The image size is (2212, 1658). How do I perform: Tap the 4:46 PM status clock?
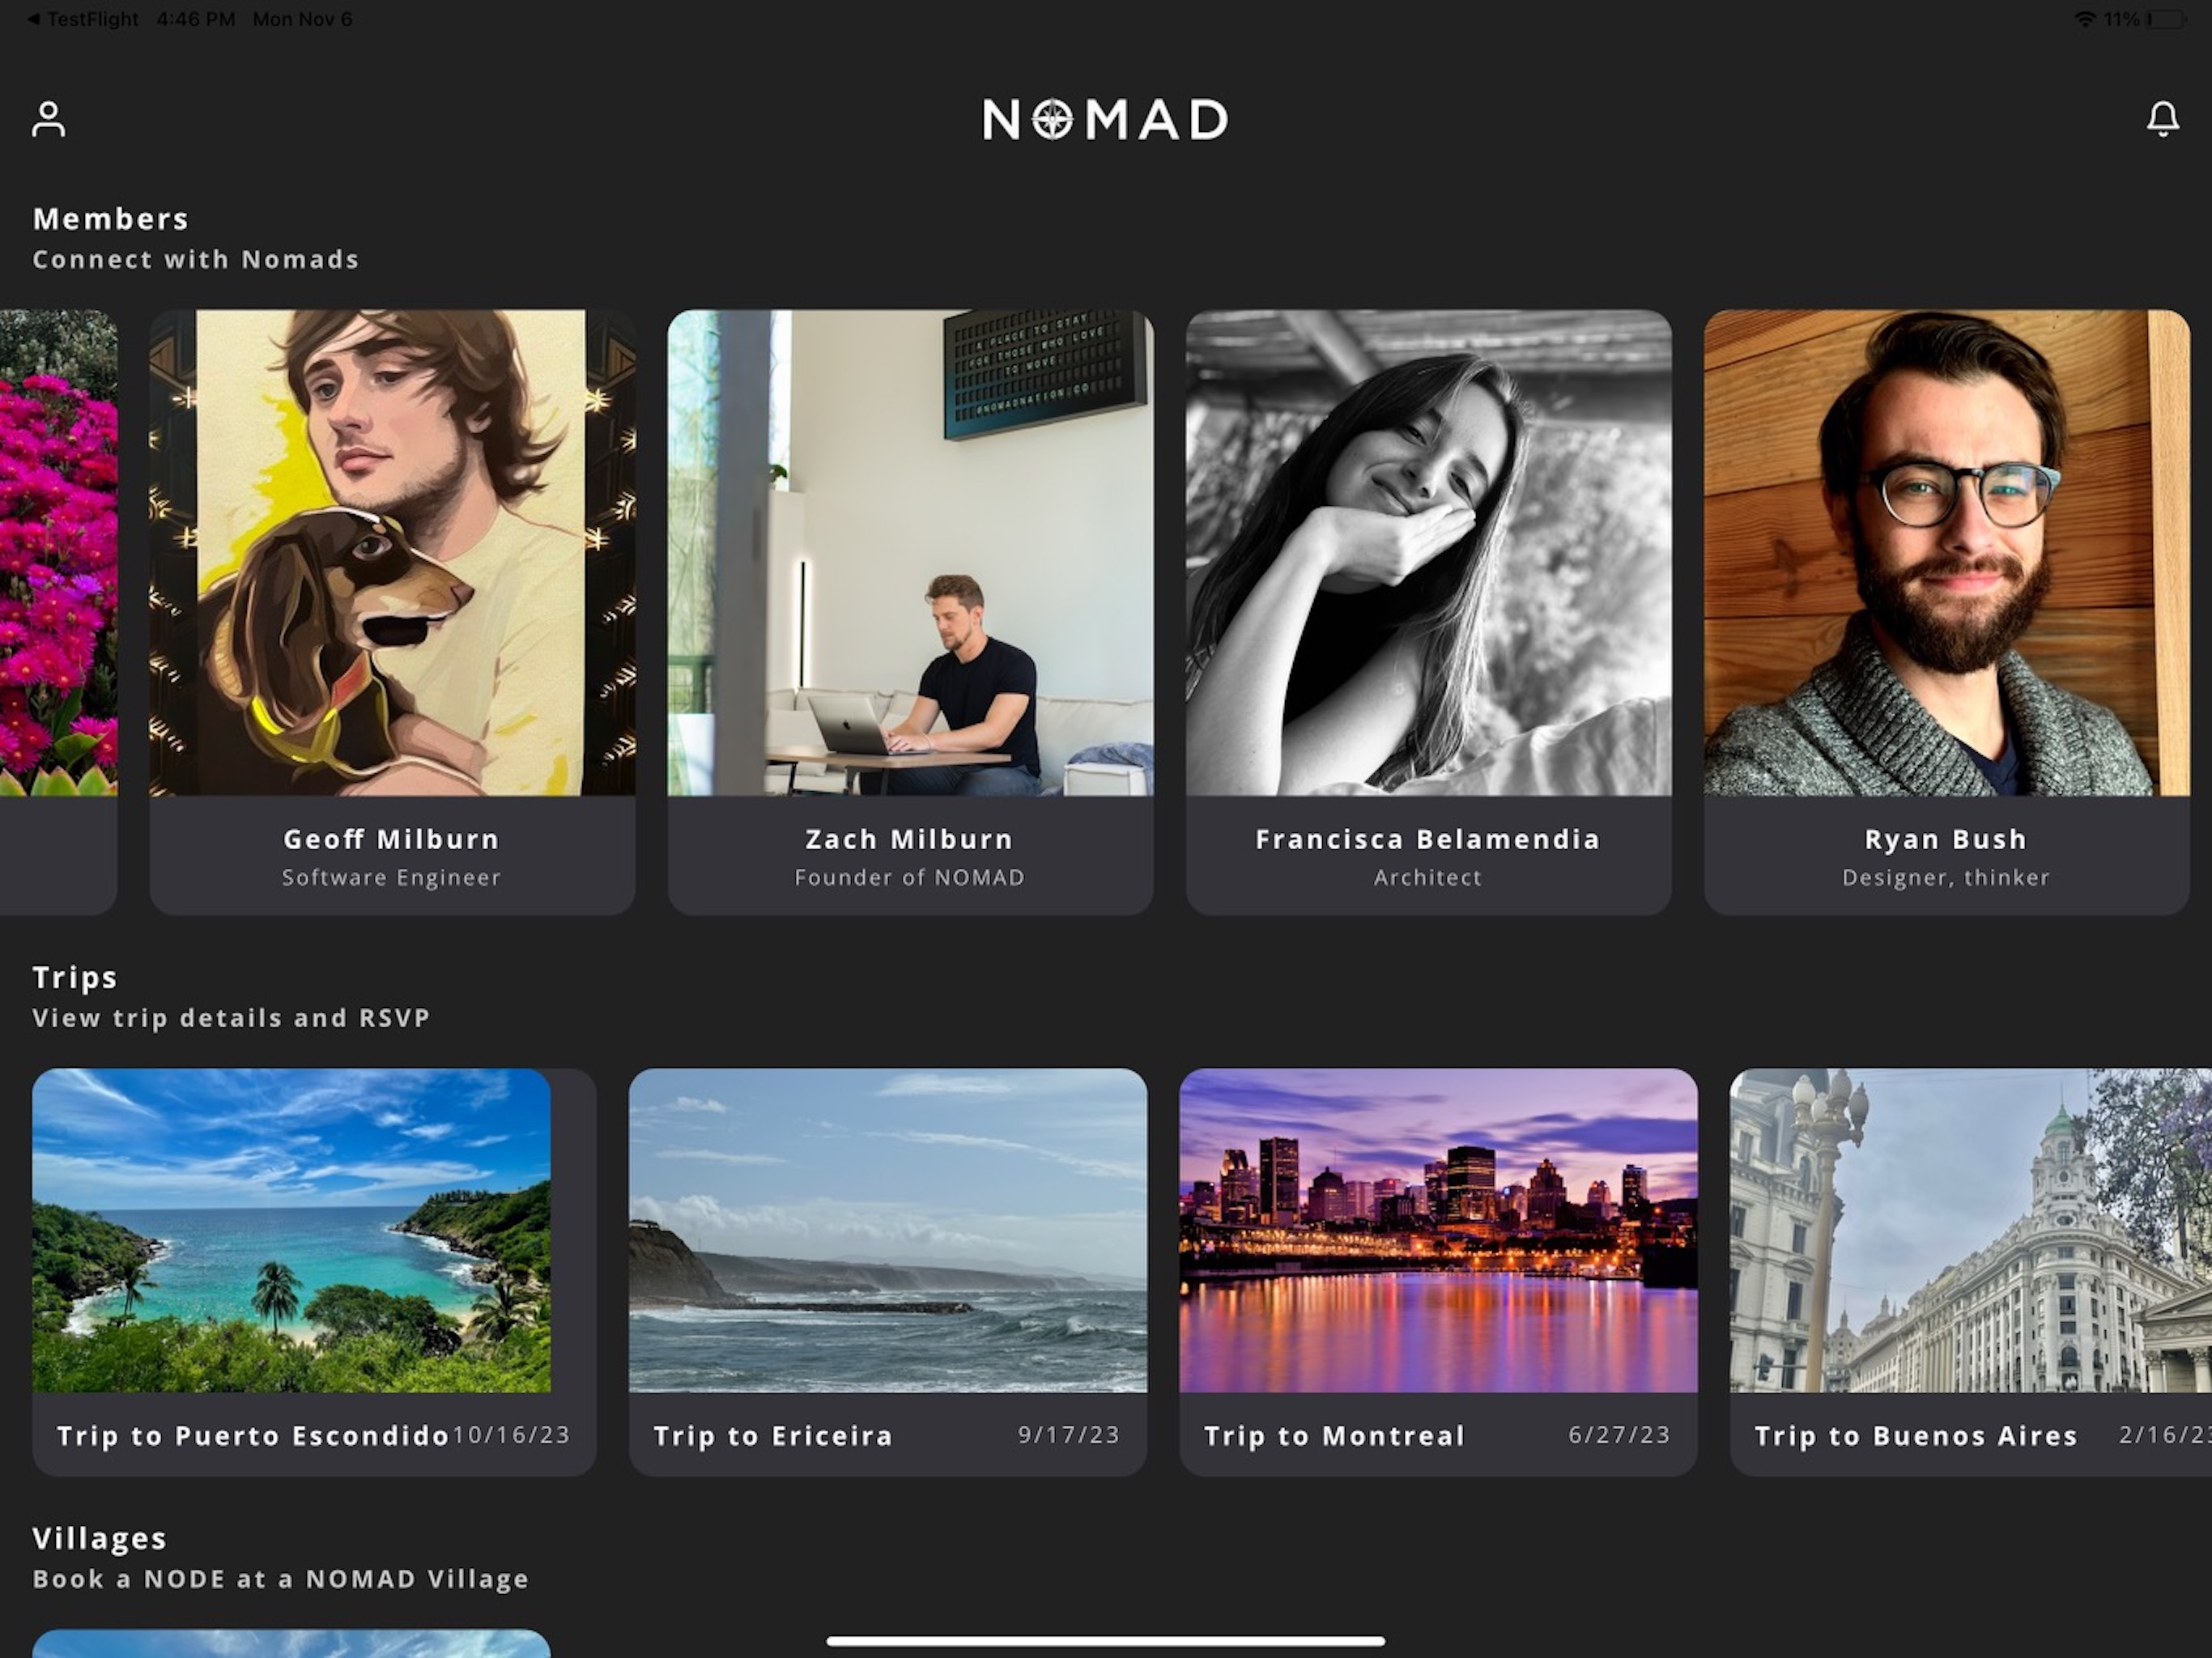click(196, 19)
